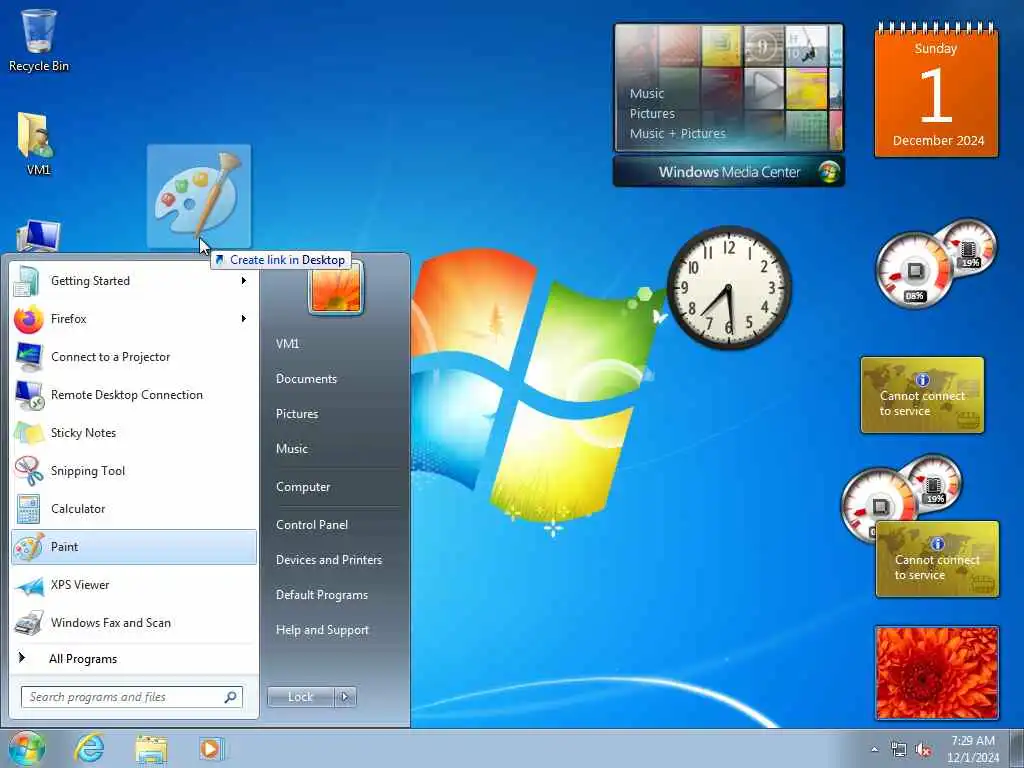Open the XPS Viewer icon

point(29,585)
